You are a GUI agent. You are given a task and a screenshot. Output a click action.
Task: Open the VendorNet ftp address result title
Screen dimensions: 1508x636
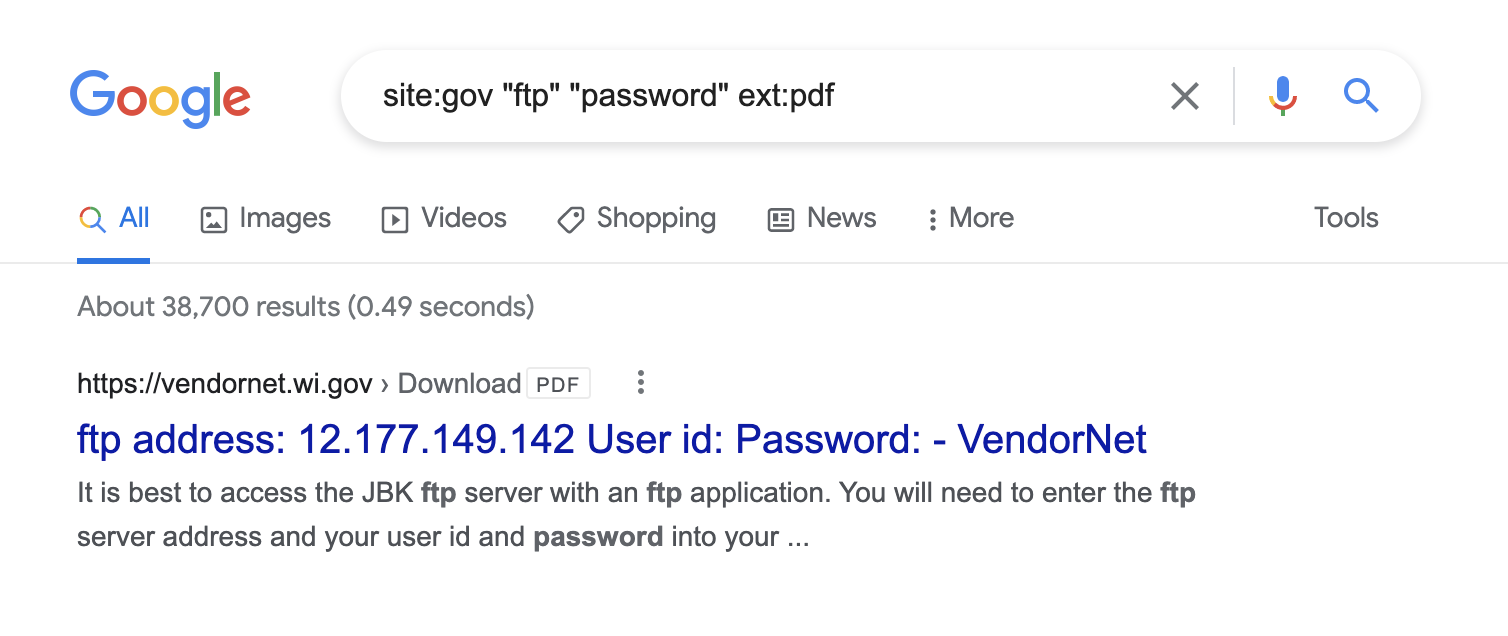pyautogui.click(x=612, y=439)
